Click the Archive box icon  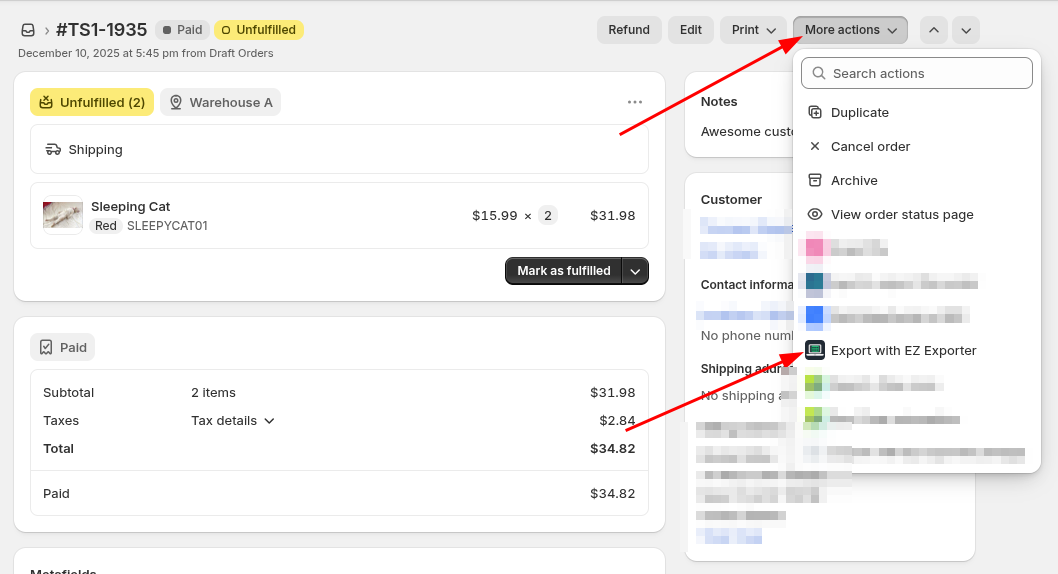pos(815,180)
